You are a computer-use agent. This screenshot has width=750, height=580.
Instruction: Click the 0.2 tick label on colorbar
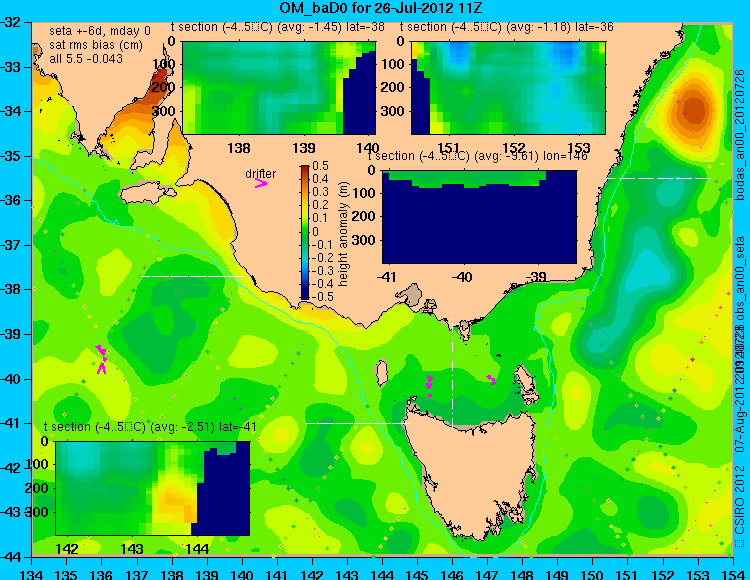pyautogui.click(x=320, y=205)
